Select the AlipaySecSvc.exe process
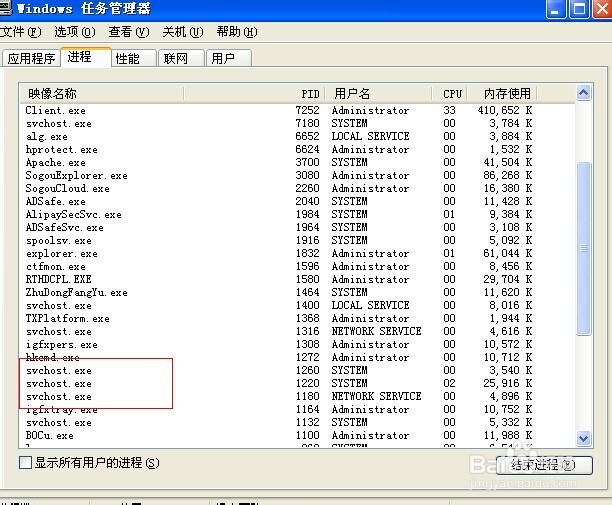 click(297, 214)
